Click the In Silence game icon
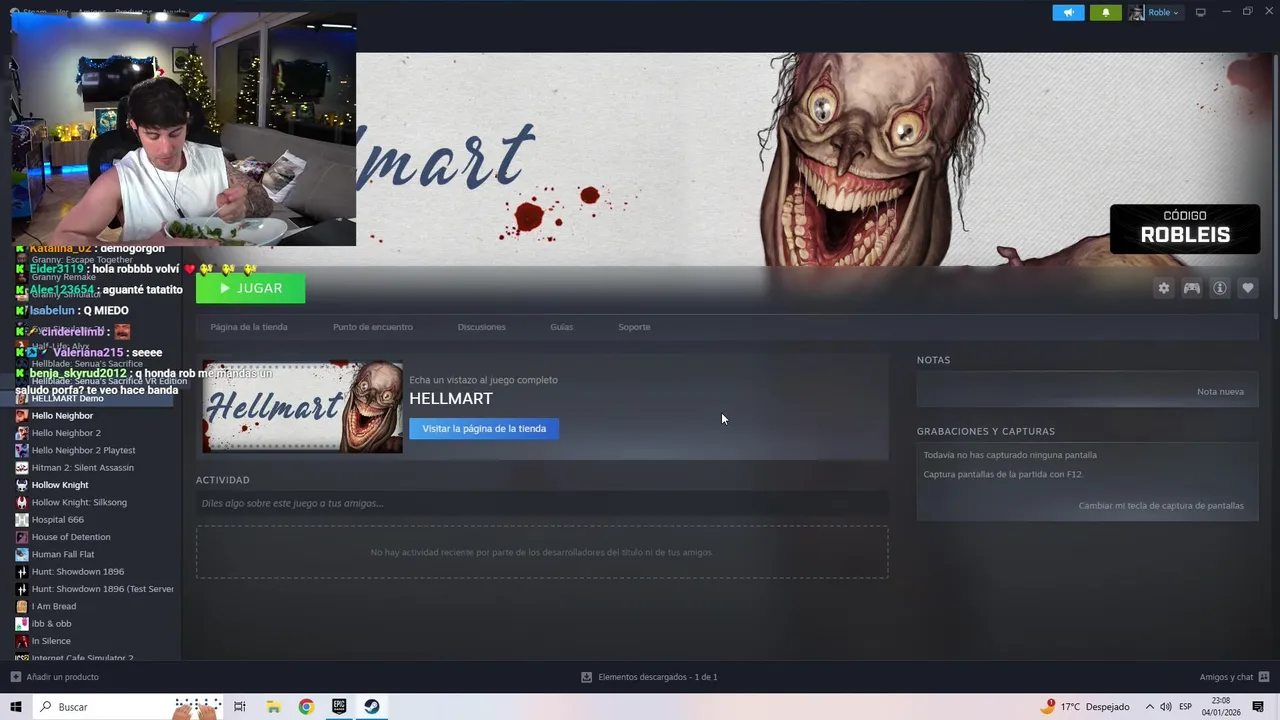 coord(22,641)
